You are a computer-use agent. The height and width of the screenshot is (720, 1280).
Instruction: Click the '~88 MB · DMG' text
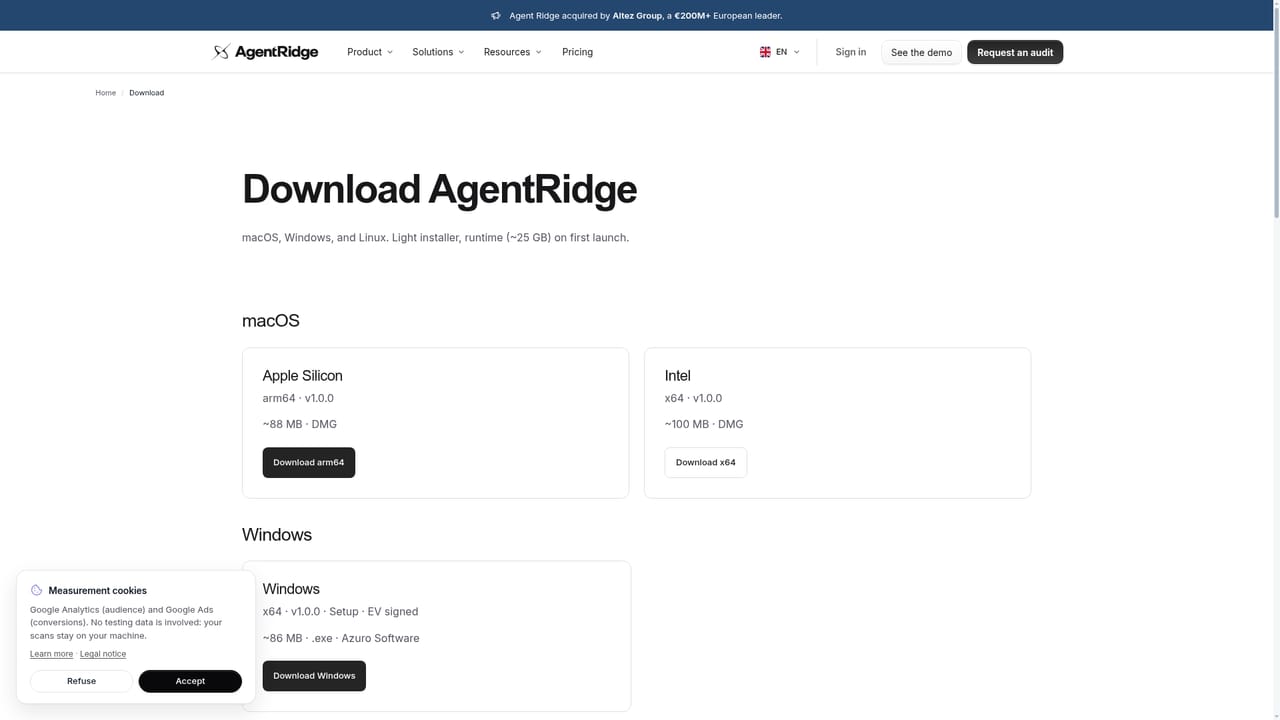pos(300,424)
